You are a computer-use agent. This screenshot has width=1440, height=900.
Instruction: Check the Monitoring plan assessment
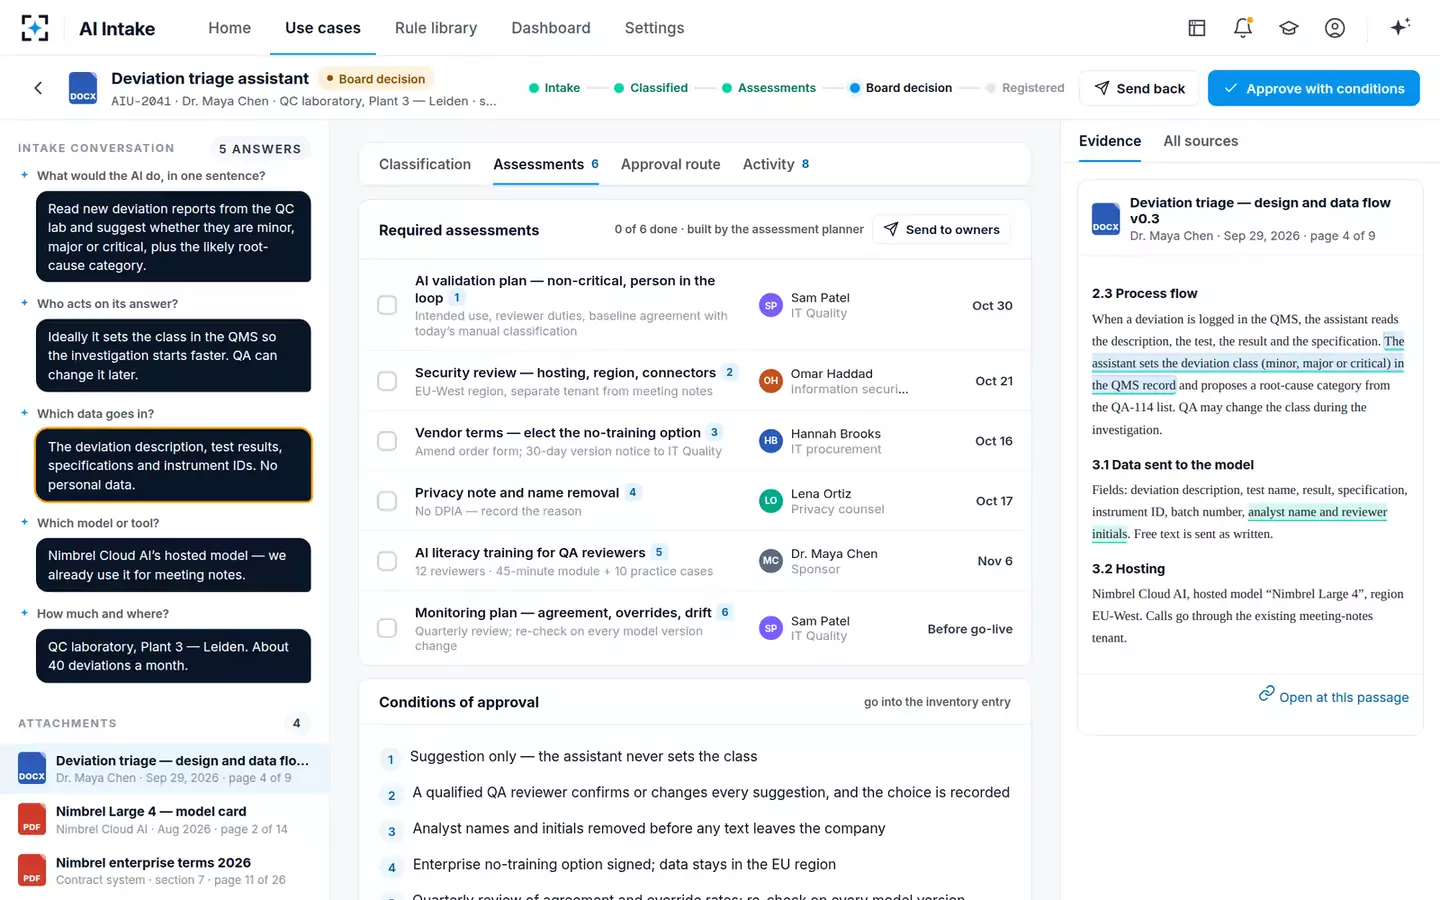coord(387,628)
